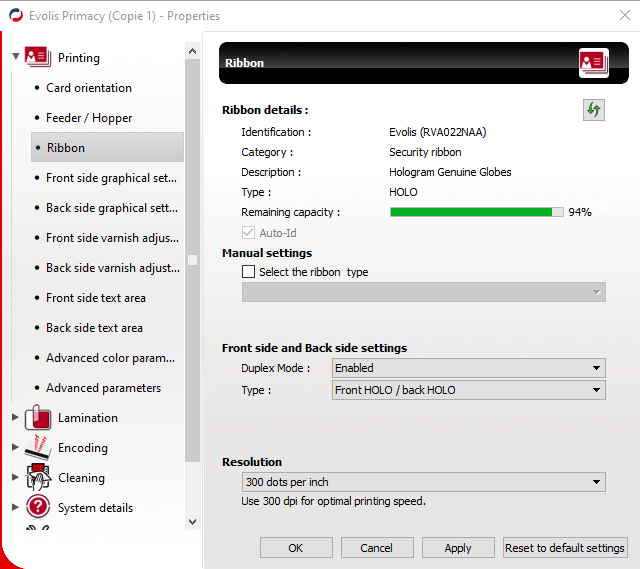Open the Duplex Mode dropdown
Screen dimensions: 640x569
[x=469, y=368]
